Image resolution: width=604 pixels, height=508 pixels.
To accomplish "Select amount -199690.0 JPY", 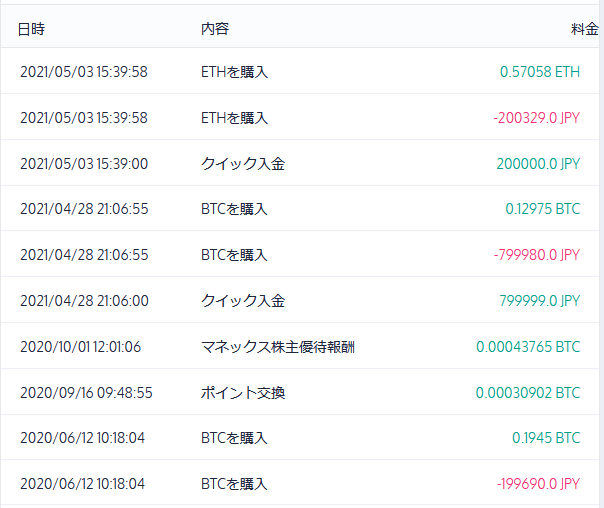I will point(539,484).
